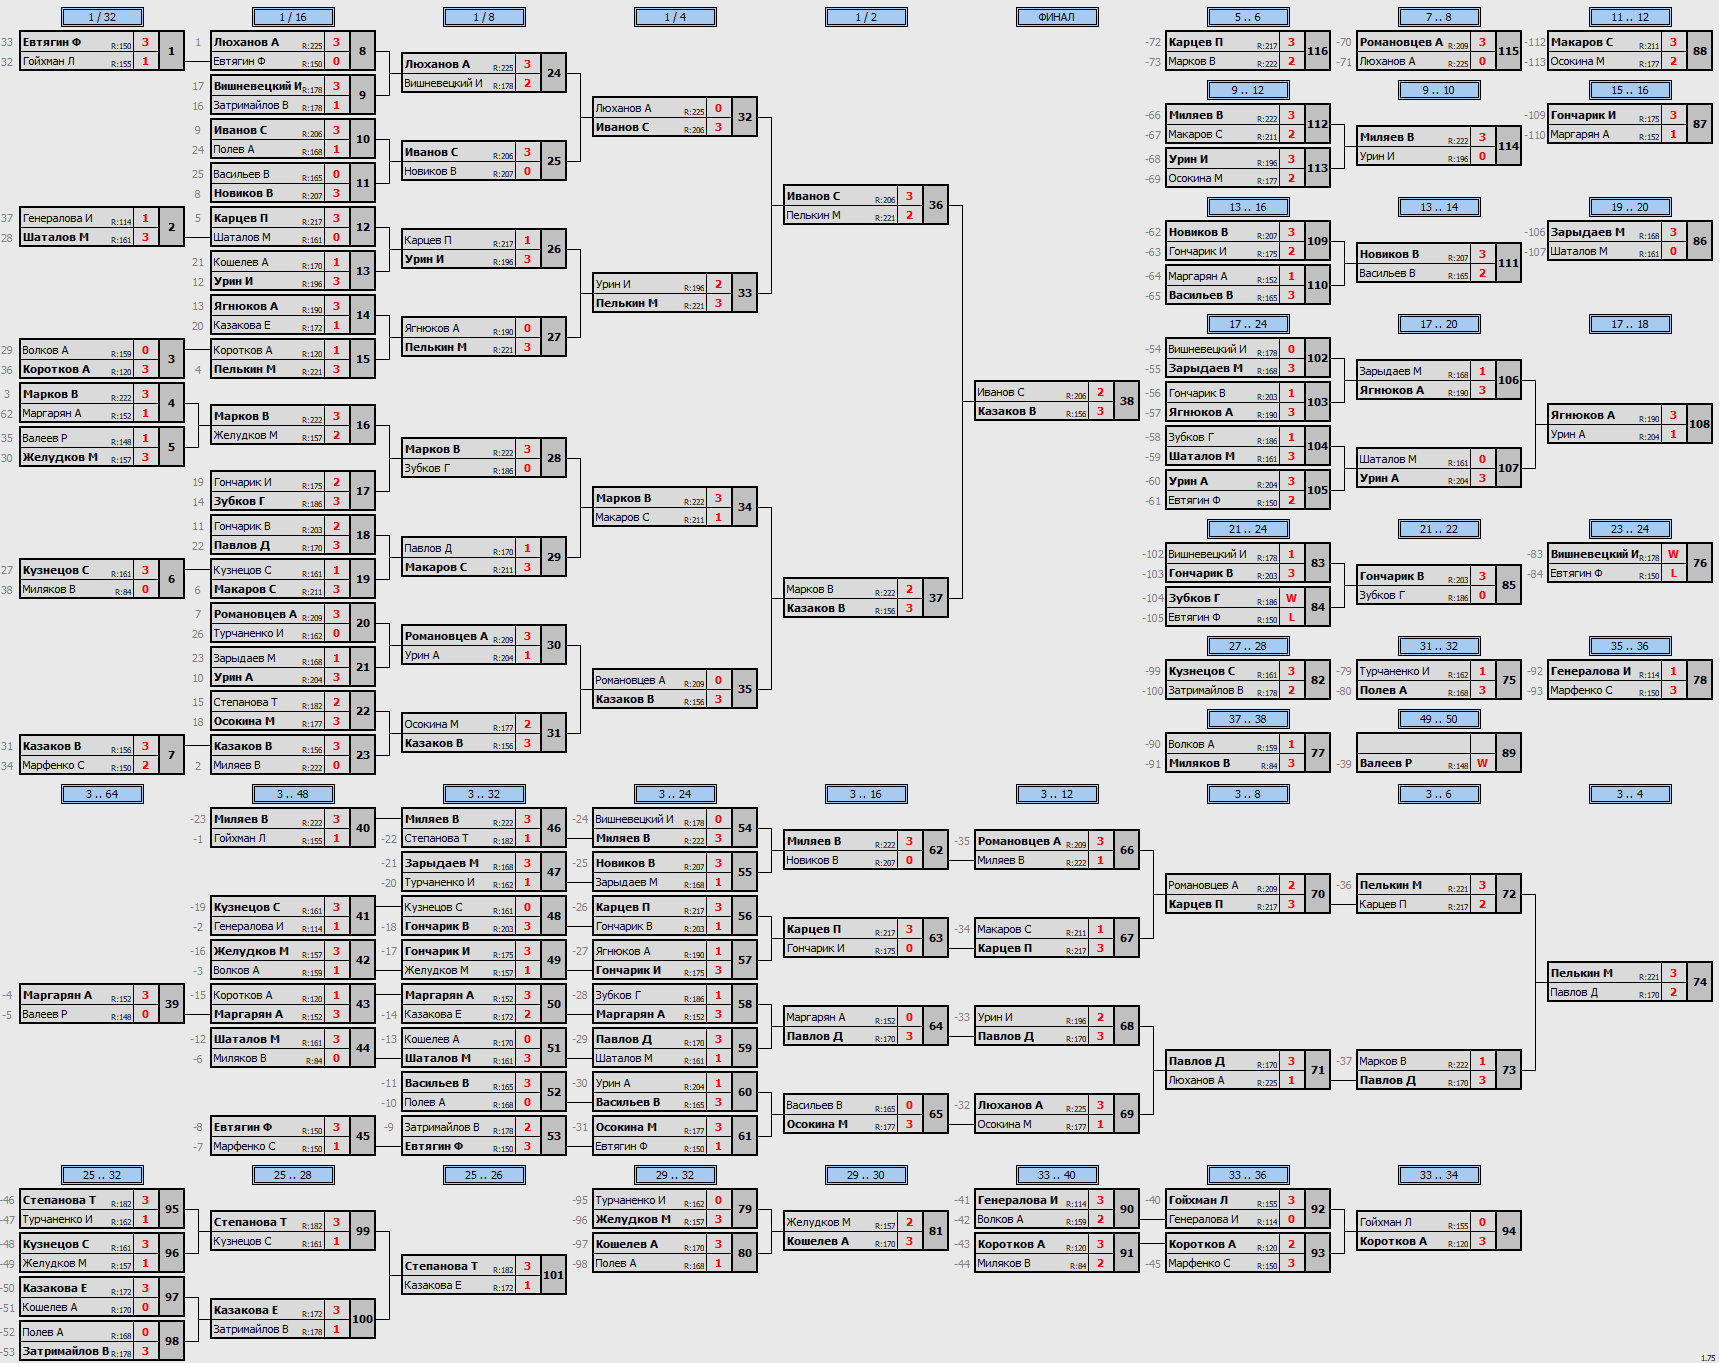Click match number box 108
Screen dimensions: 1719x1363
1700,424
